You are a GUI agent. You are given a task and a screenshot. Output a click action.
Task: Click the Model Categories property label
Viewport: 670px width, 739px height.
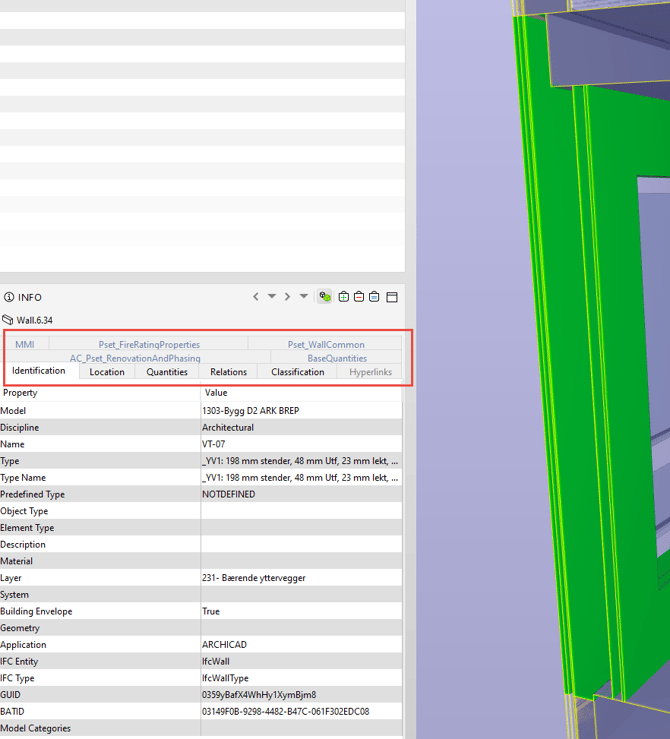pos(35,728)
